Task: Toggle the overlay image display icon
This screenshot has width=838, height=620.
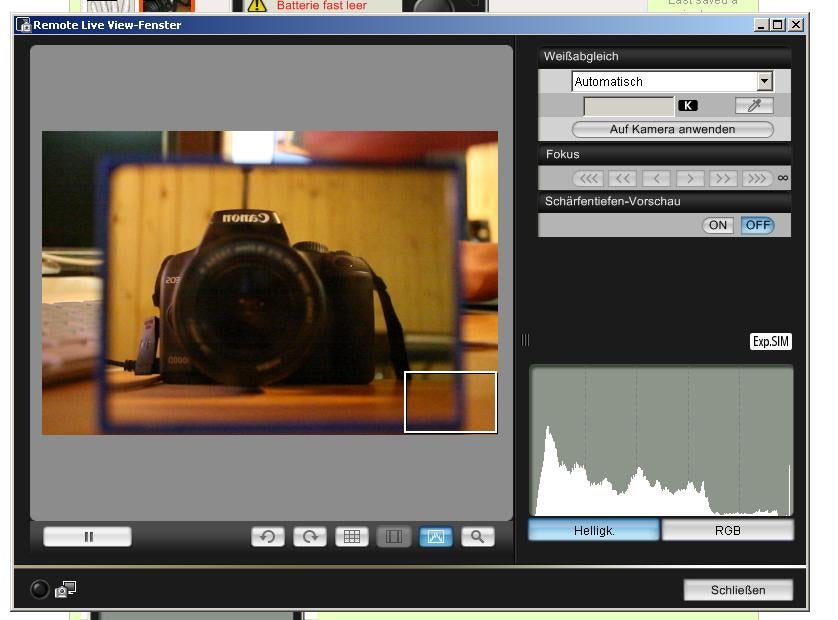Action: tap(436, 537)
